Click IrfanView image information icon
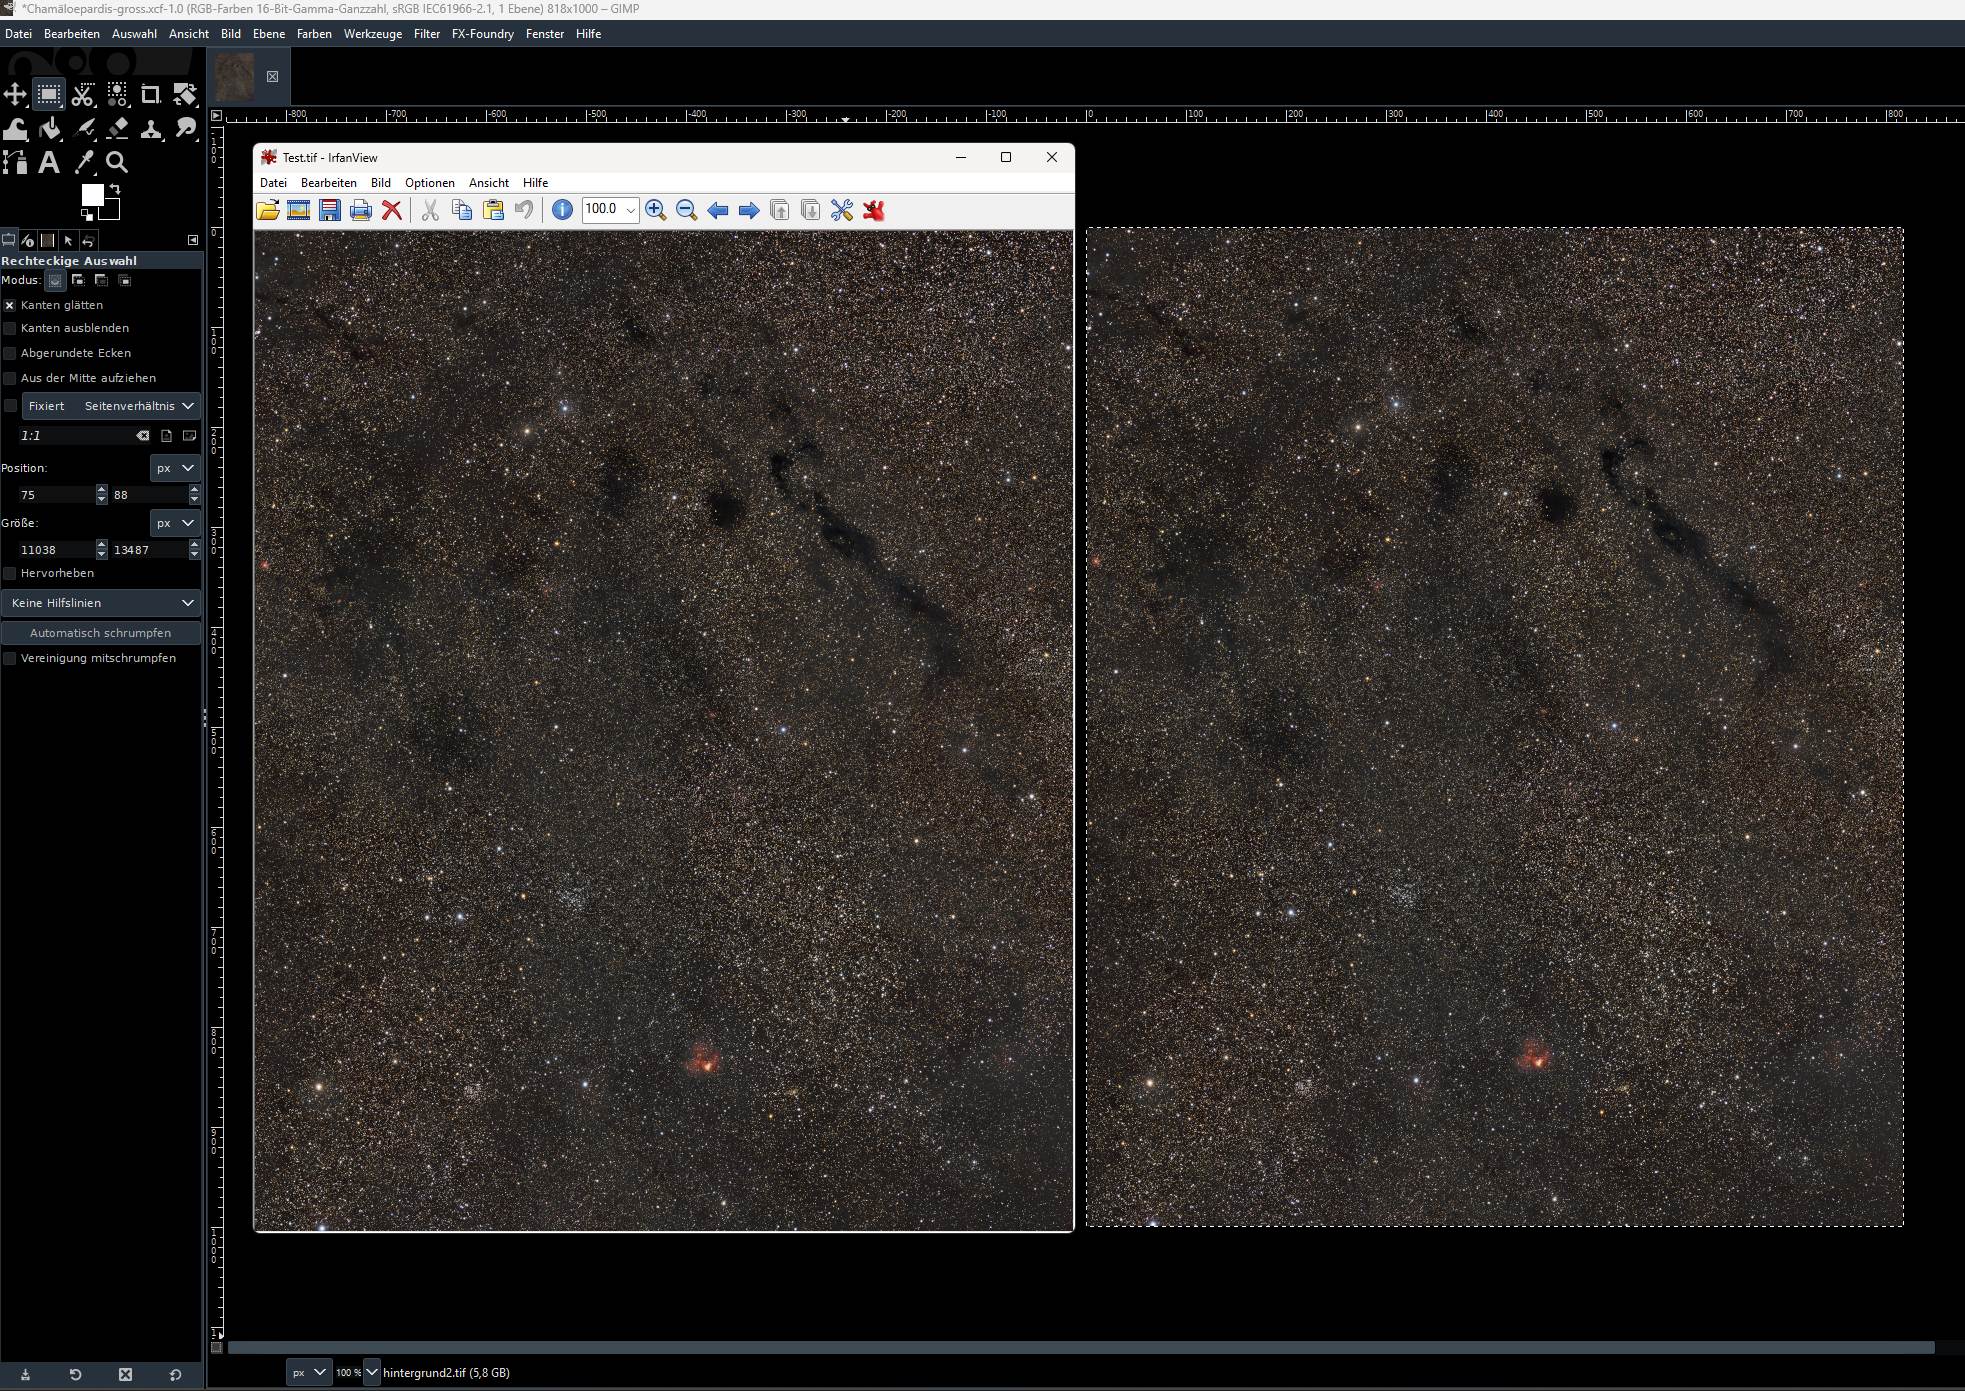Screen dimensions: 1965x1391 tap(562, 210)
